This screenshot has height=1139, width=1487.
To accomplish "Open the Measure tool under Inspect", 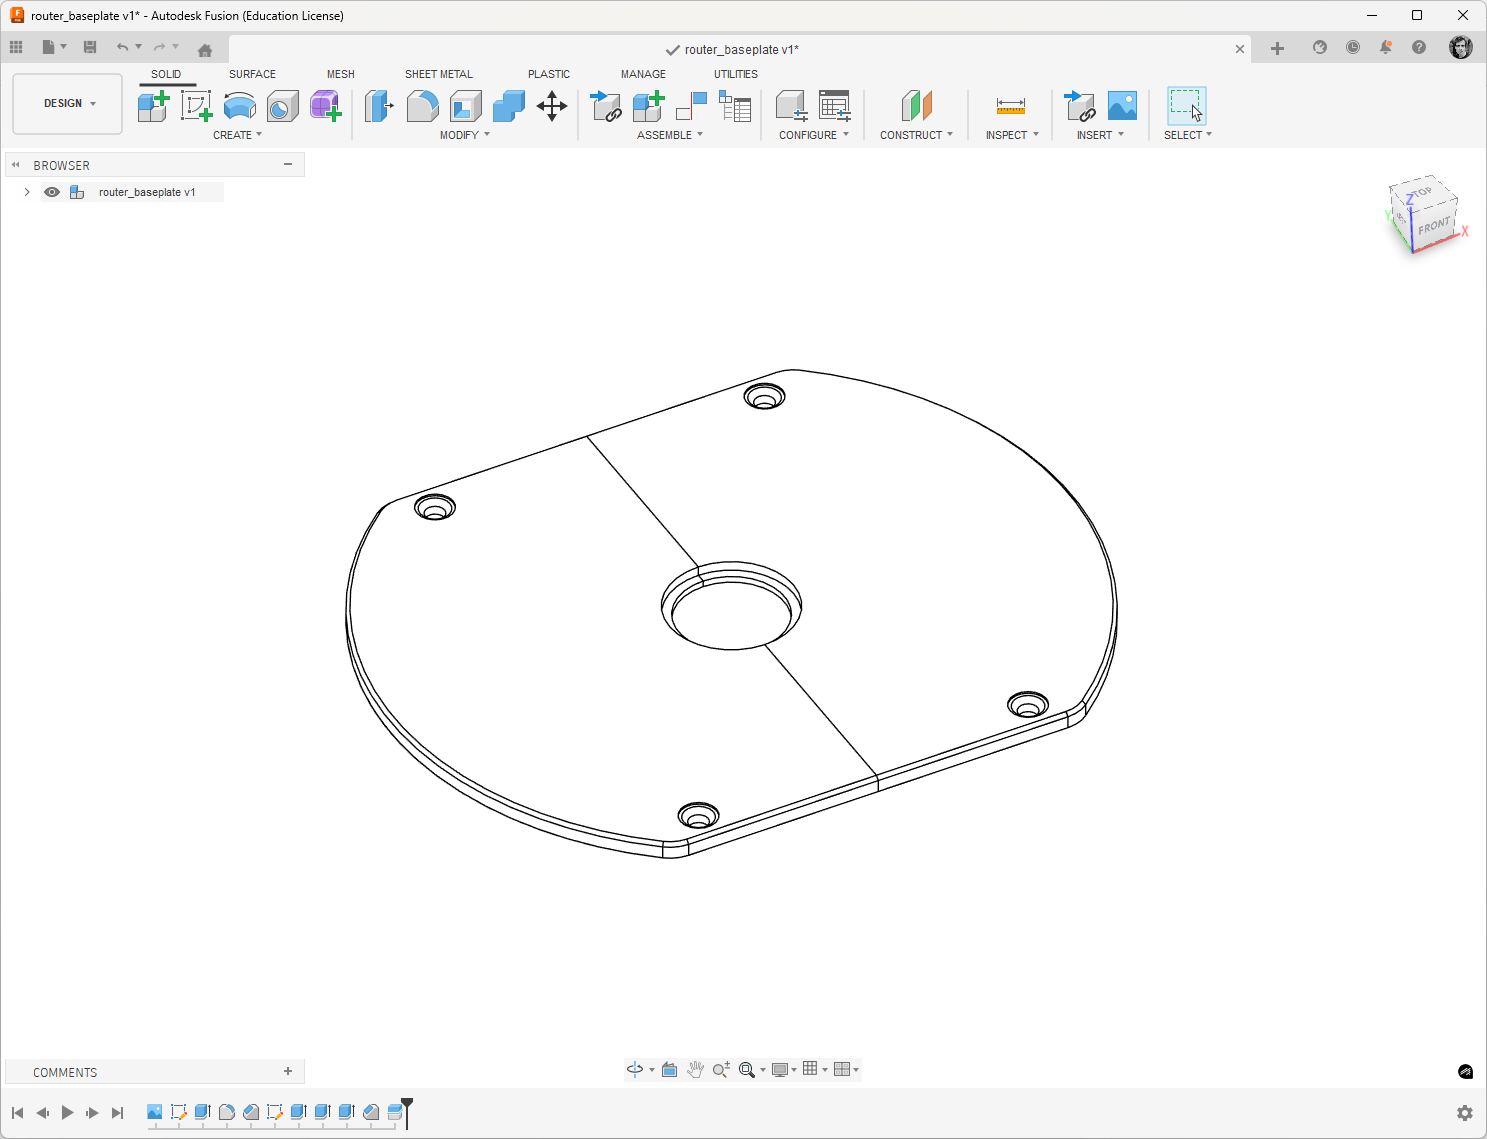I will [x=1011, y=106].
